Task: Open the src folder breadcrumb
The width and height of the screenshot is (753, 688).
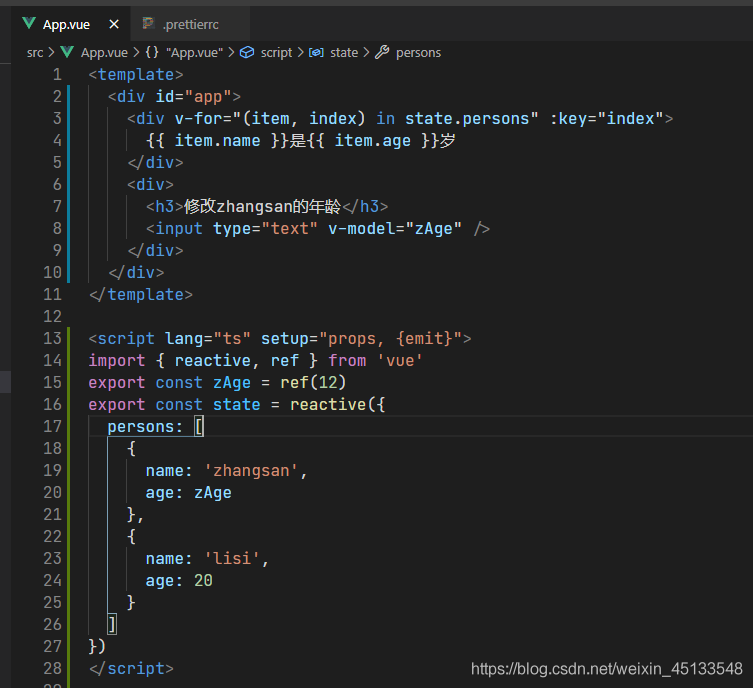Action: [35, 52]
